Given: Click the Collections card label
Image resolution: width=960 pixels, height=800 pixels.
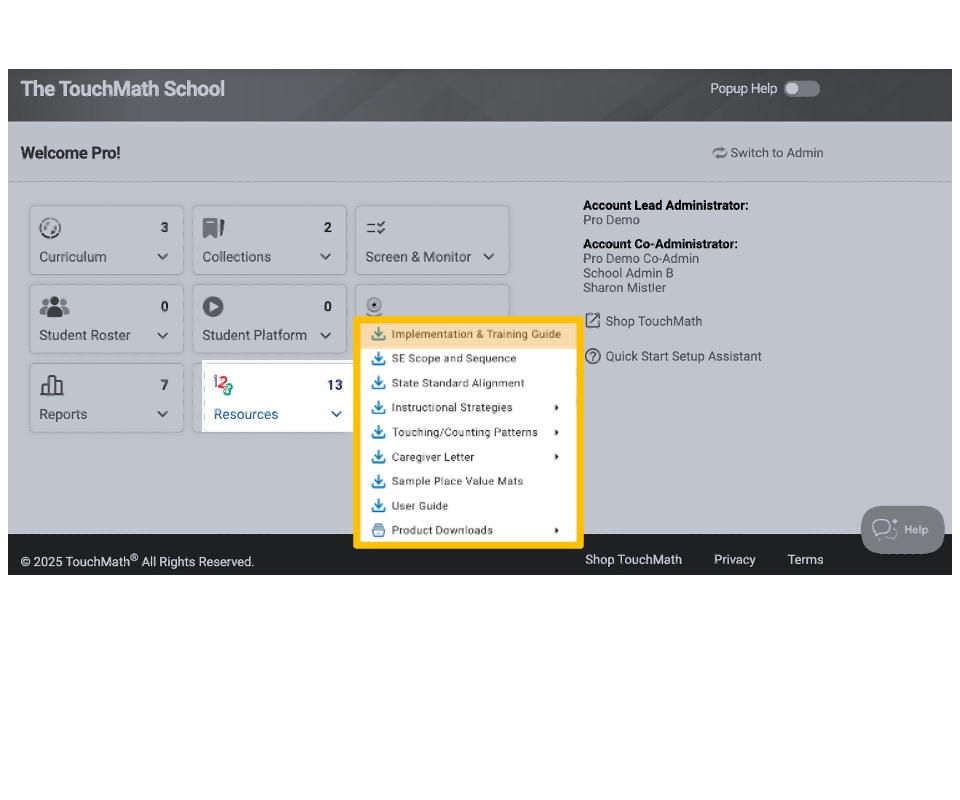Looking at the screenshot, I should tap(236, 257).
